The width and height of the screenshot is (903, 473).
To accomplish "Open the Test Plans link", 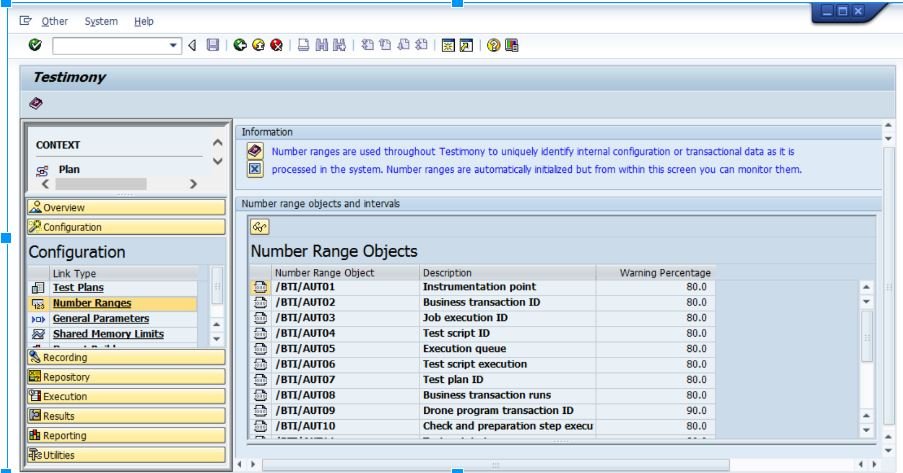I will pos(78,287).
